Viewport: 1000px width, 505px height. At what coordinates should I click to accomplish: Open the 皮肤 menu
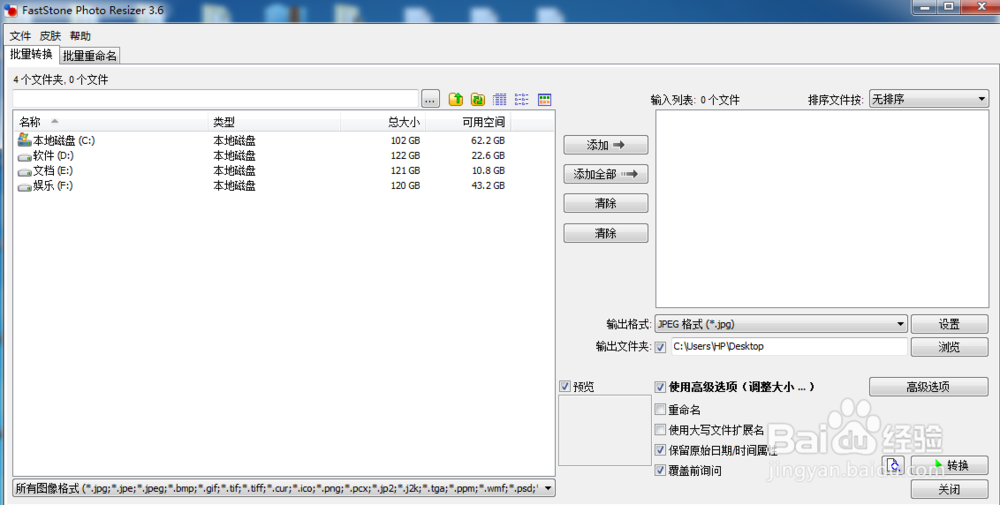pos(50,36)
